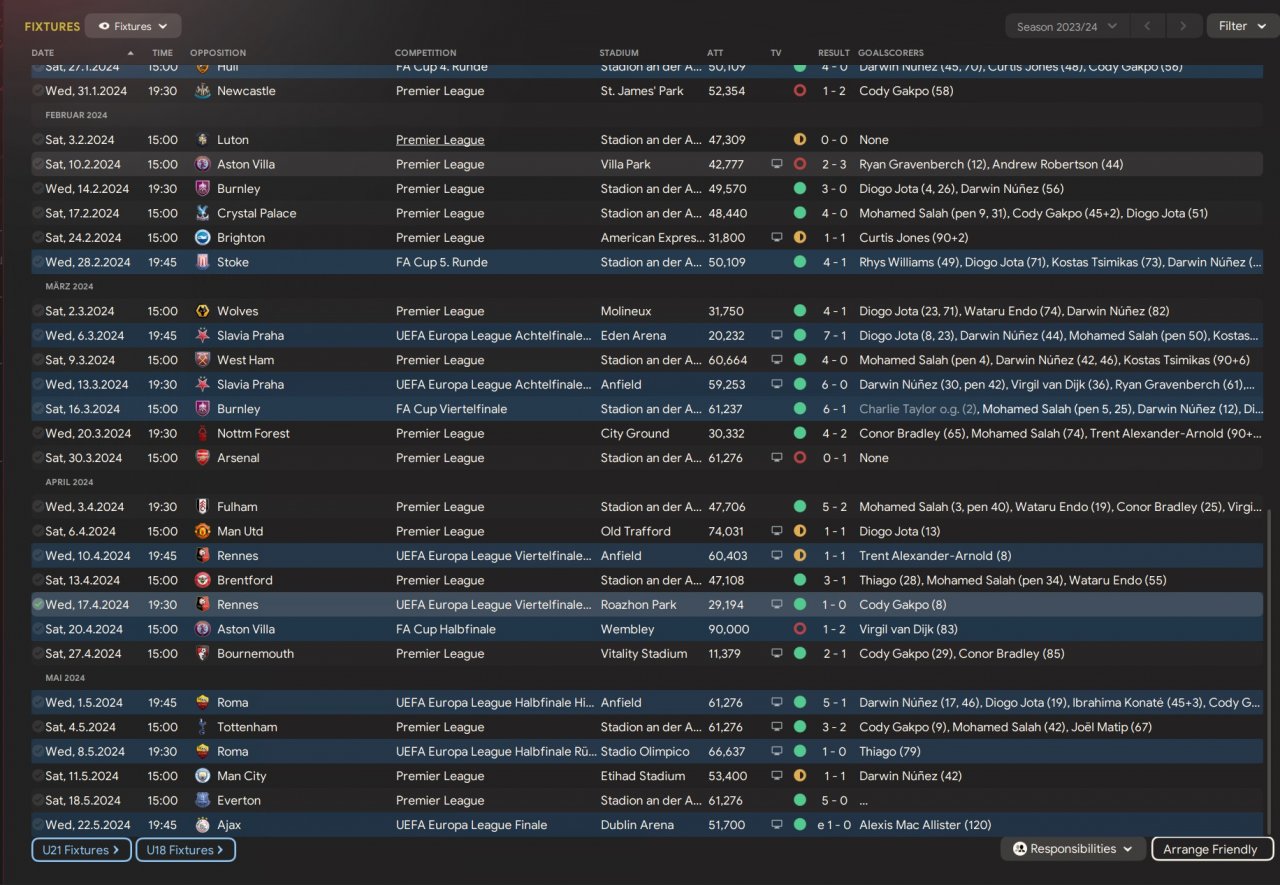Click the Arrange Friendly button
This screenshot has width=1280, height=885.
[x=1212, y=849]
